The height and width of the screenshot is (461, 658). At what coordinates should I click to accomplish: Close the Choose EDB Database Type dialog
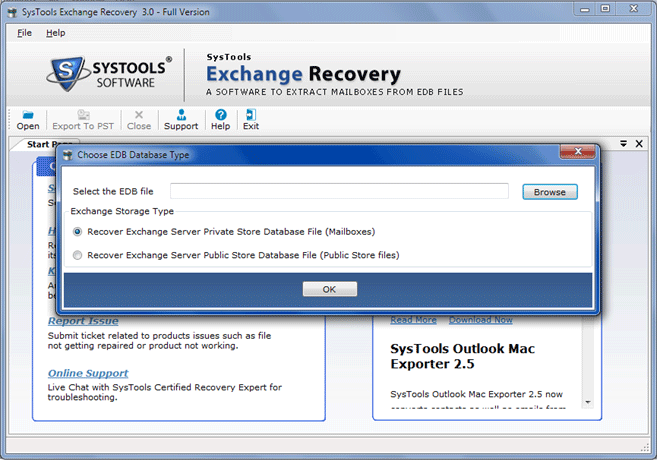(577, 151)
